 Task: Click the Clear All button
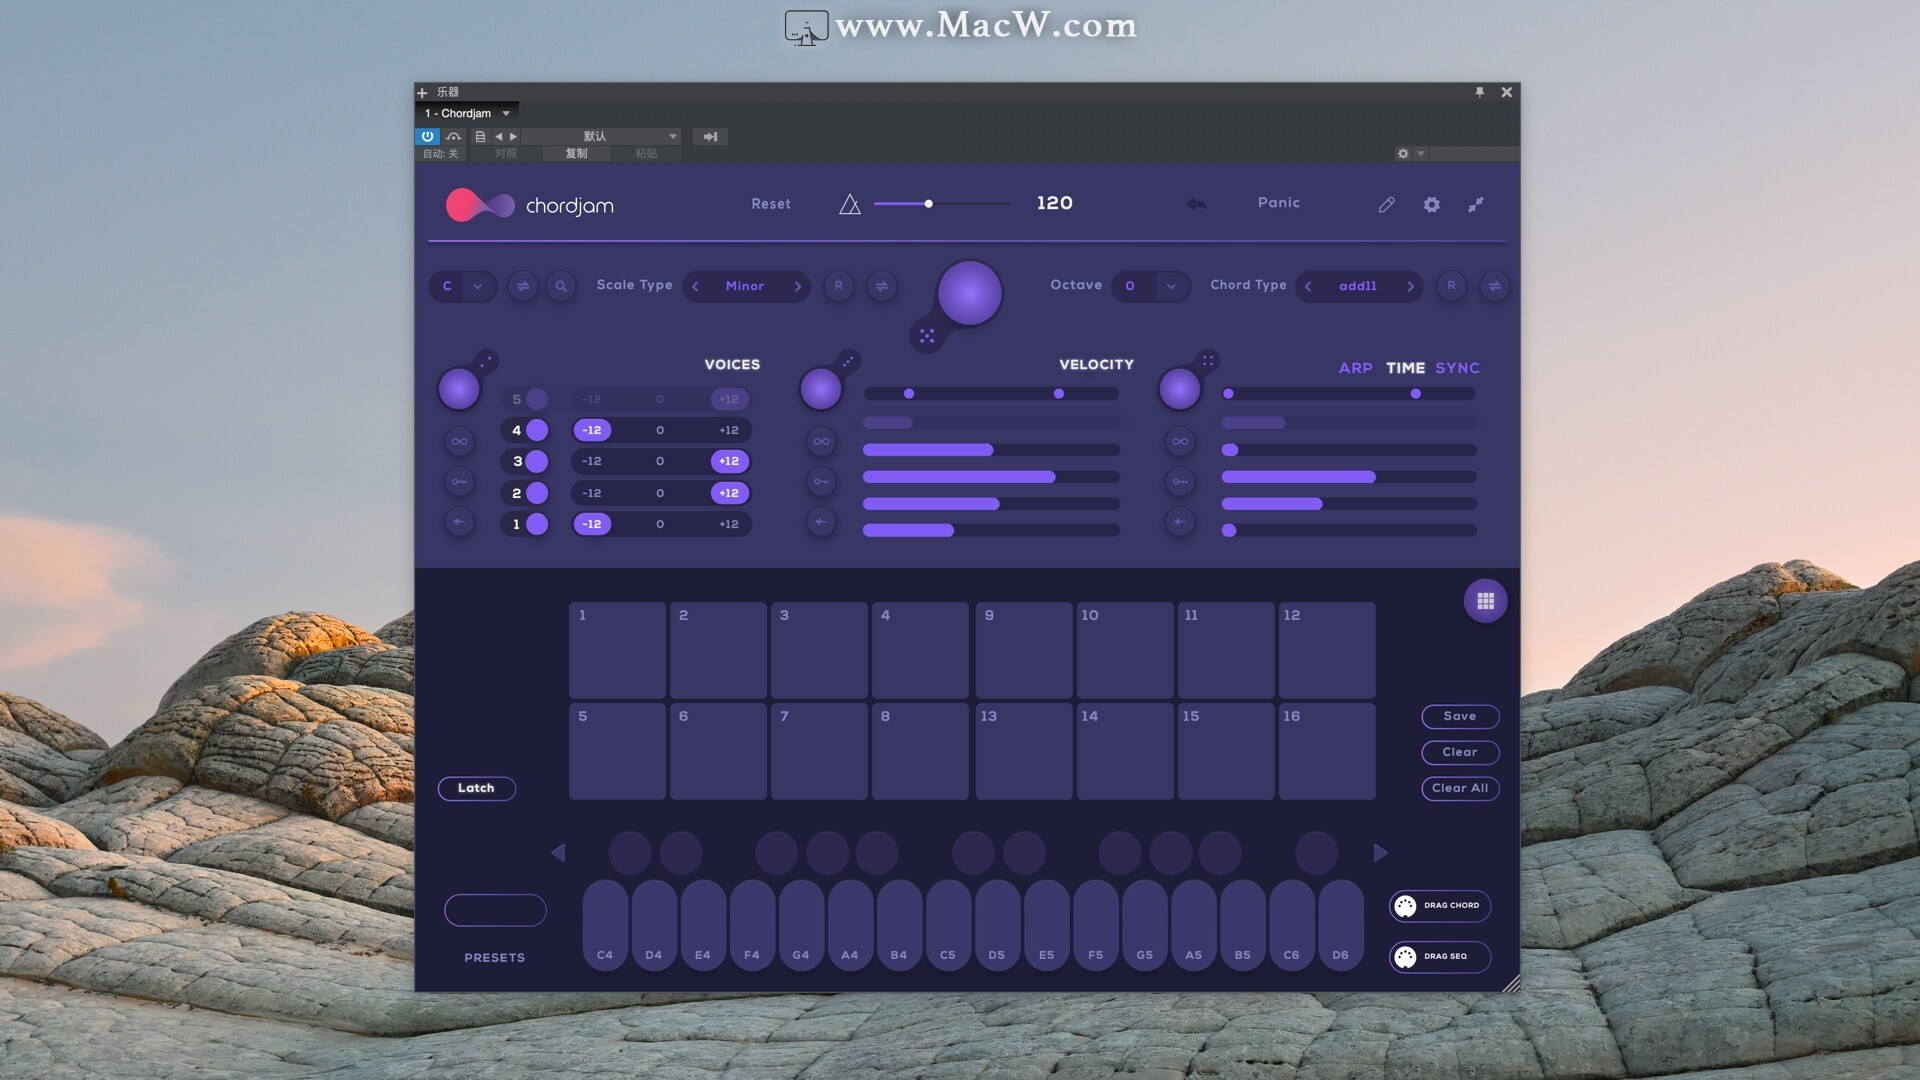[x=1460, y=788]
